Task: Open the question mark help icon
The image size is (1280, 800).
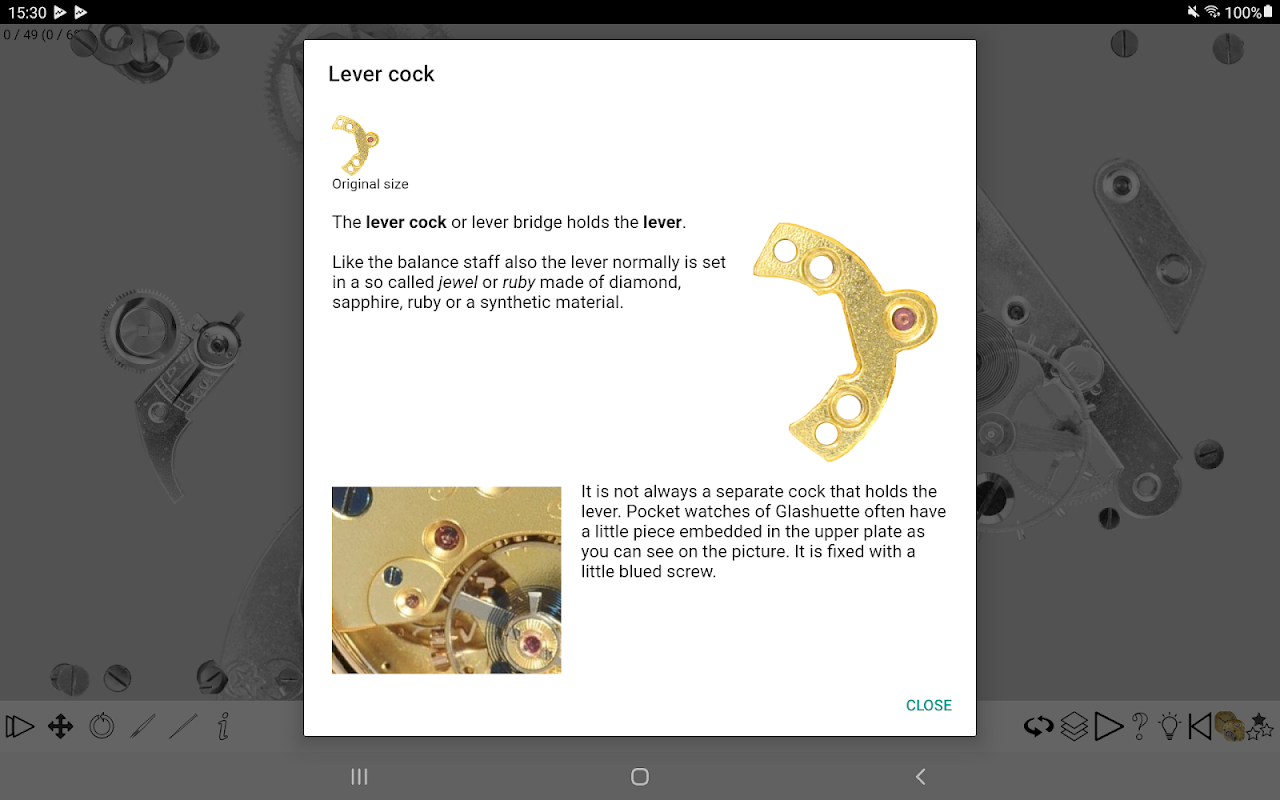Action: click(x=1140, y=726)
